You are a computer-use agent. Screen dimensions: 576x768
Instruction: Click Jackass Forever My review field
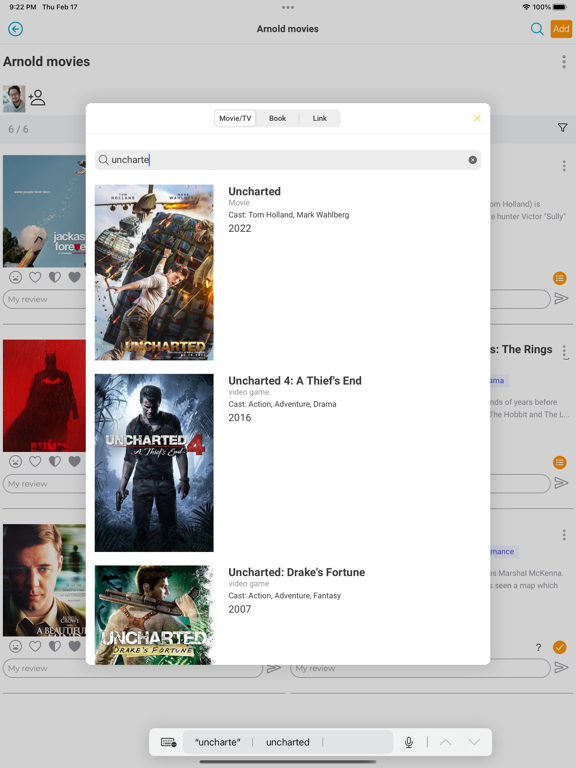click(x=45, y=299)
